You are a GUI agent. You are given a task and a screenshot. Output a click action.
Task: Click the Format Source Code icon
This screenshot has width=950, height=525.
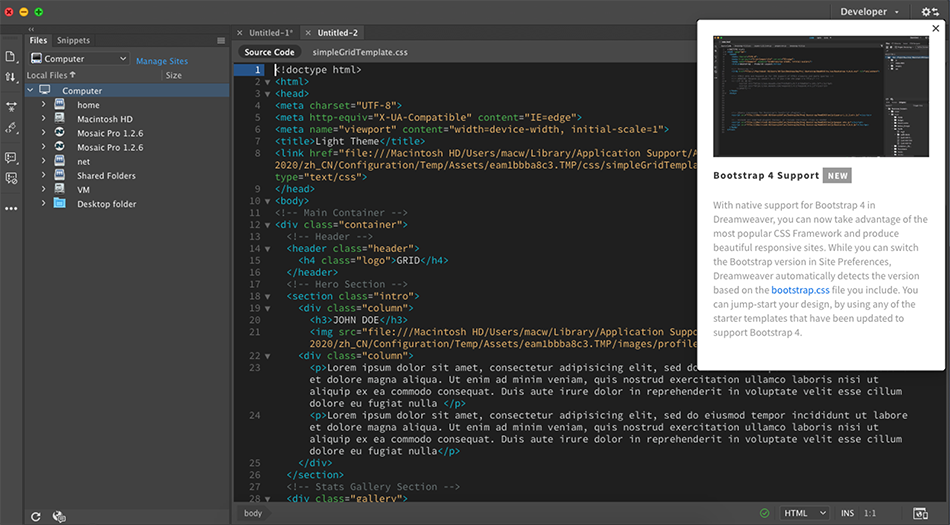tap(11, 128)
